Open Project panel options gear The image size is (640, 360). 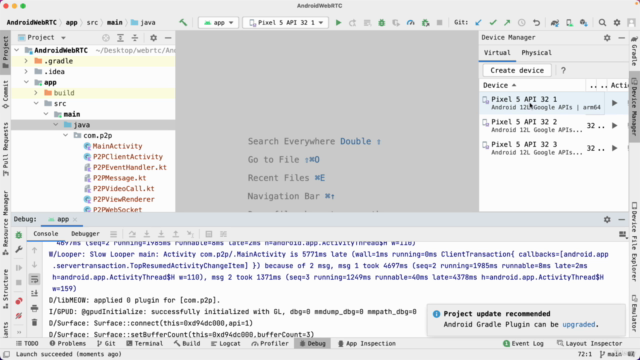click(153, 38)
